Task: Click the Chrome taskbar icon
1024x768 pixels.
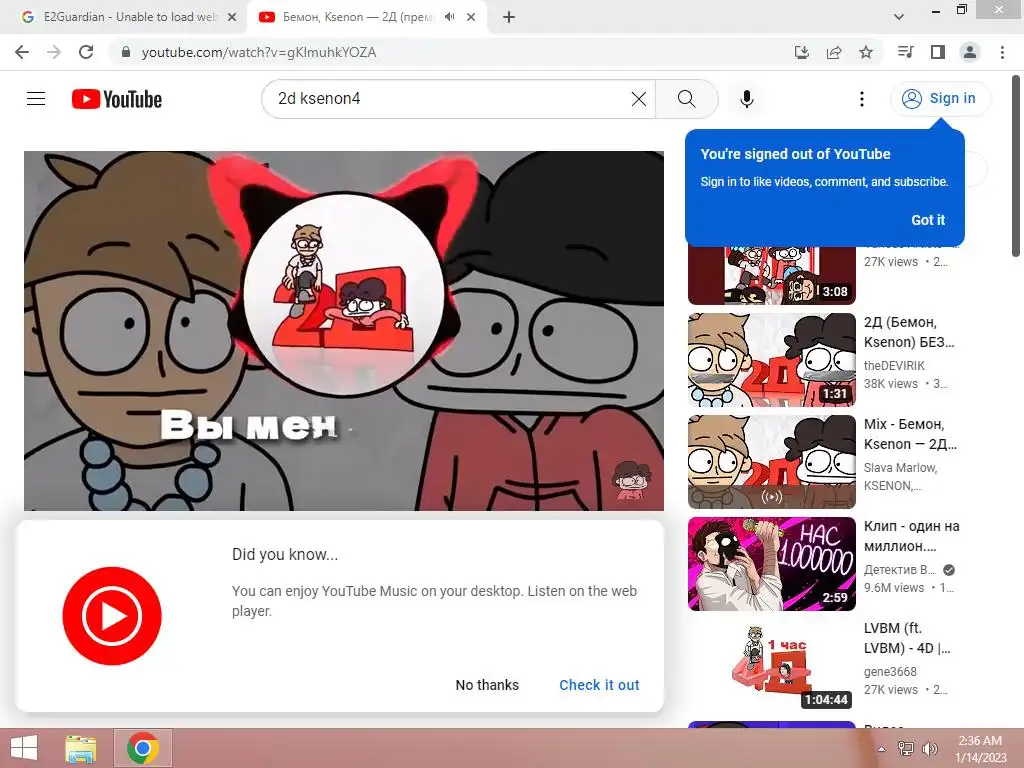Action: pos(143,748)
